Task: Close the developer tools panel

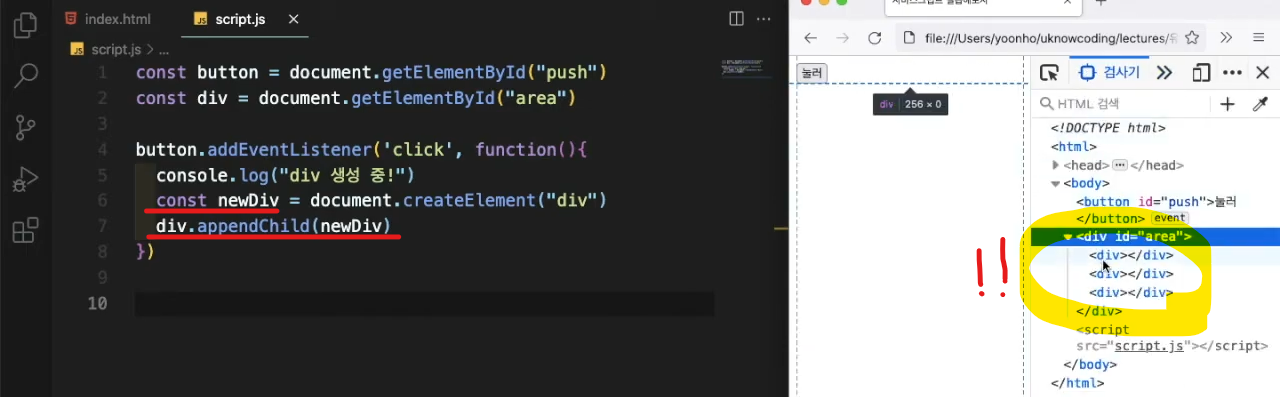Action: click(x=1262, y=73)
